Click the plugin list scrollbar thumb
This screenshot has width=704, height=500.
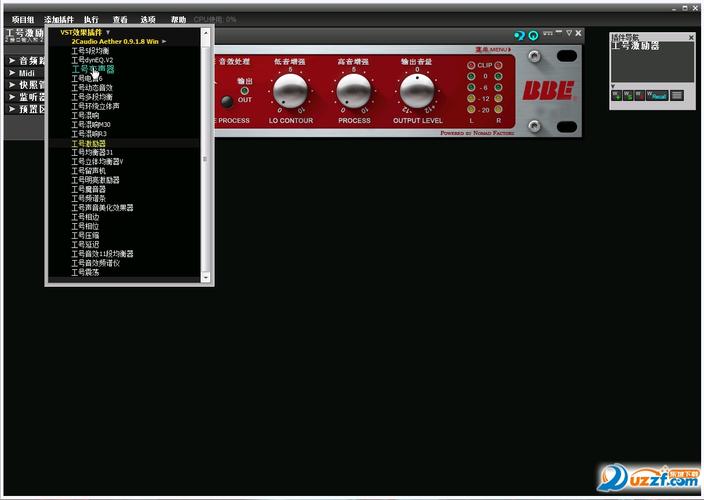pos(205,159)
